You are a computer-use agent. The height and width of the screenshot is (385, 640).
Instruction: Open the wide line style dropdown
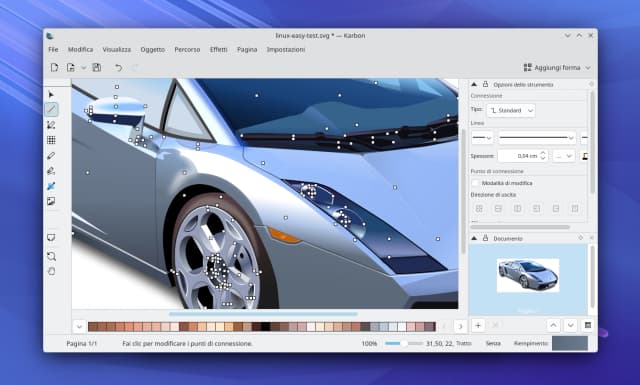pyautogui.click(x=537, y=138)
